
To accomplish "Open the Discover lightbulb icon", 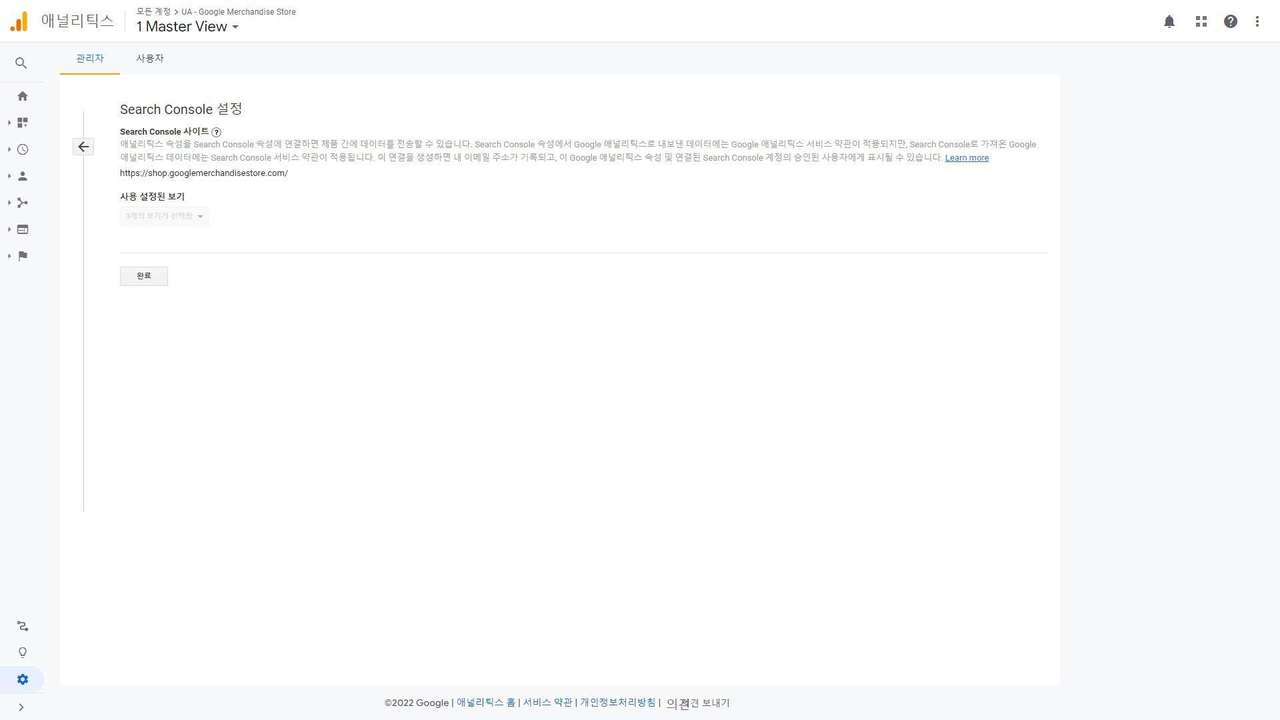I will point(22,652).
